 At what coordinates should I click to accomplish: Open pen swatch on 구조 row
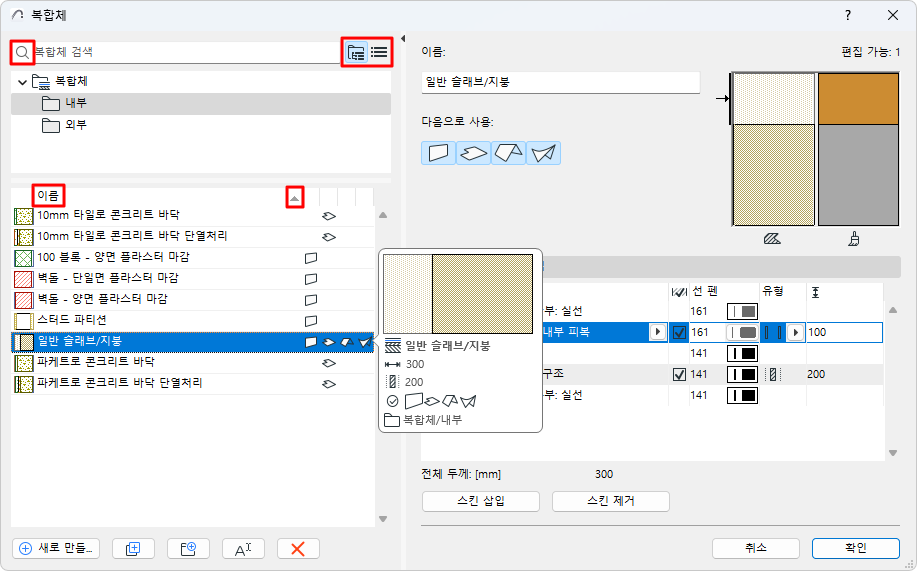click(x=742, y=374)
